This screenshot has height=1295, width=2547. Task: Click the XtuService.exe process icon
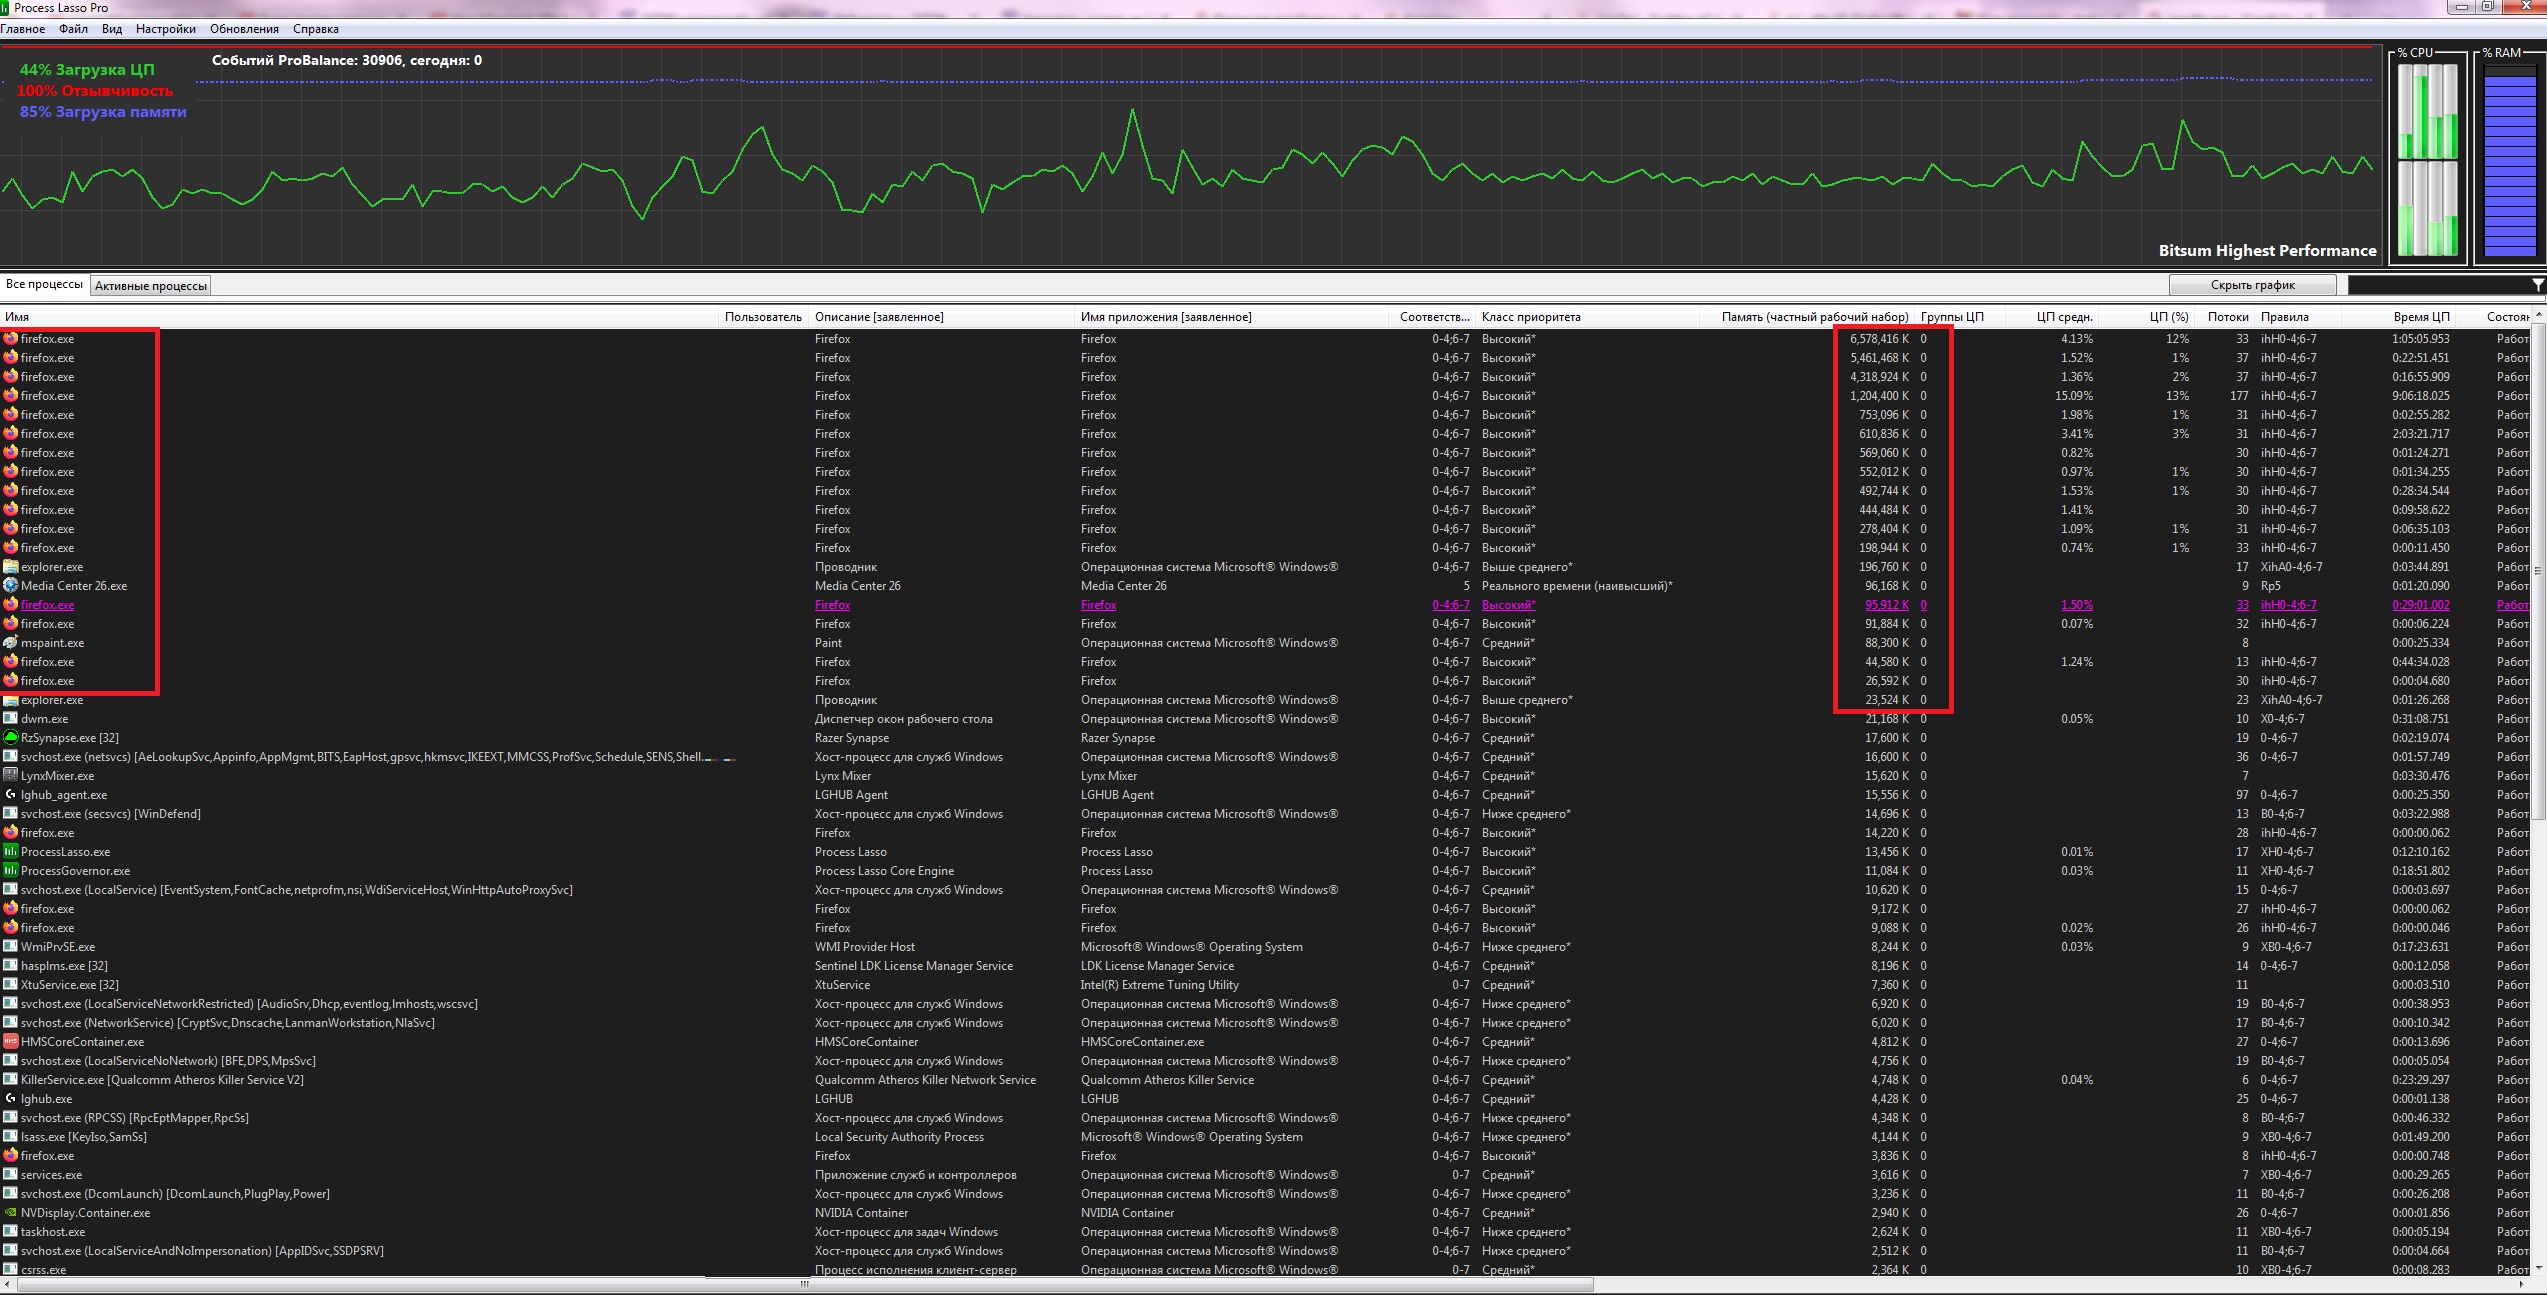(x=11, y=985)
